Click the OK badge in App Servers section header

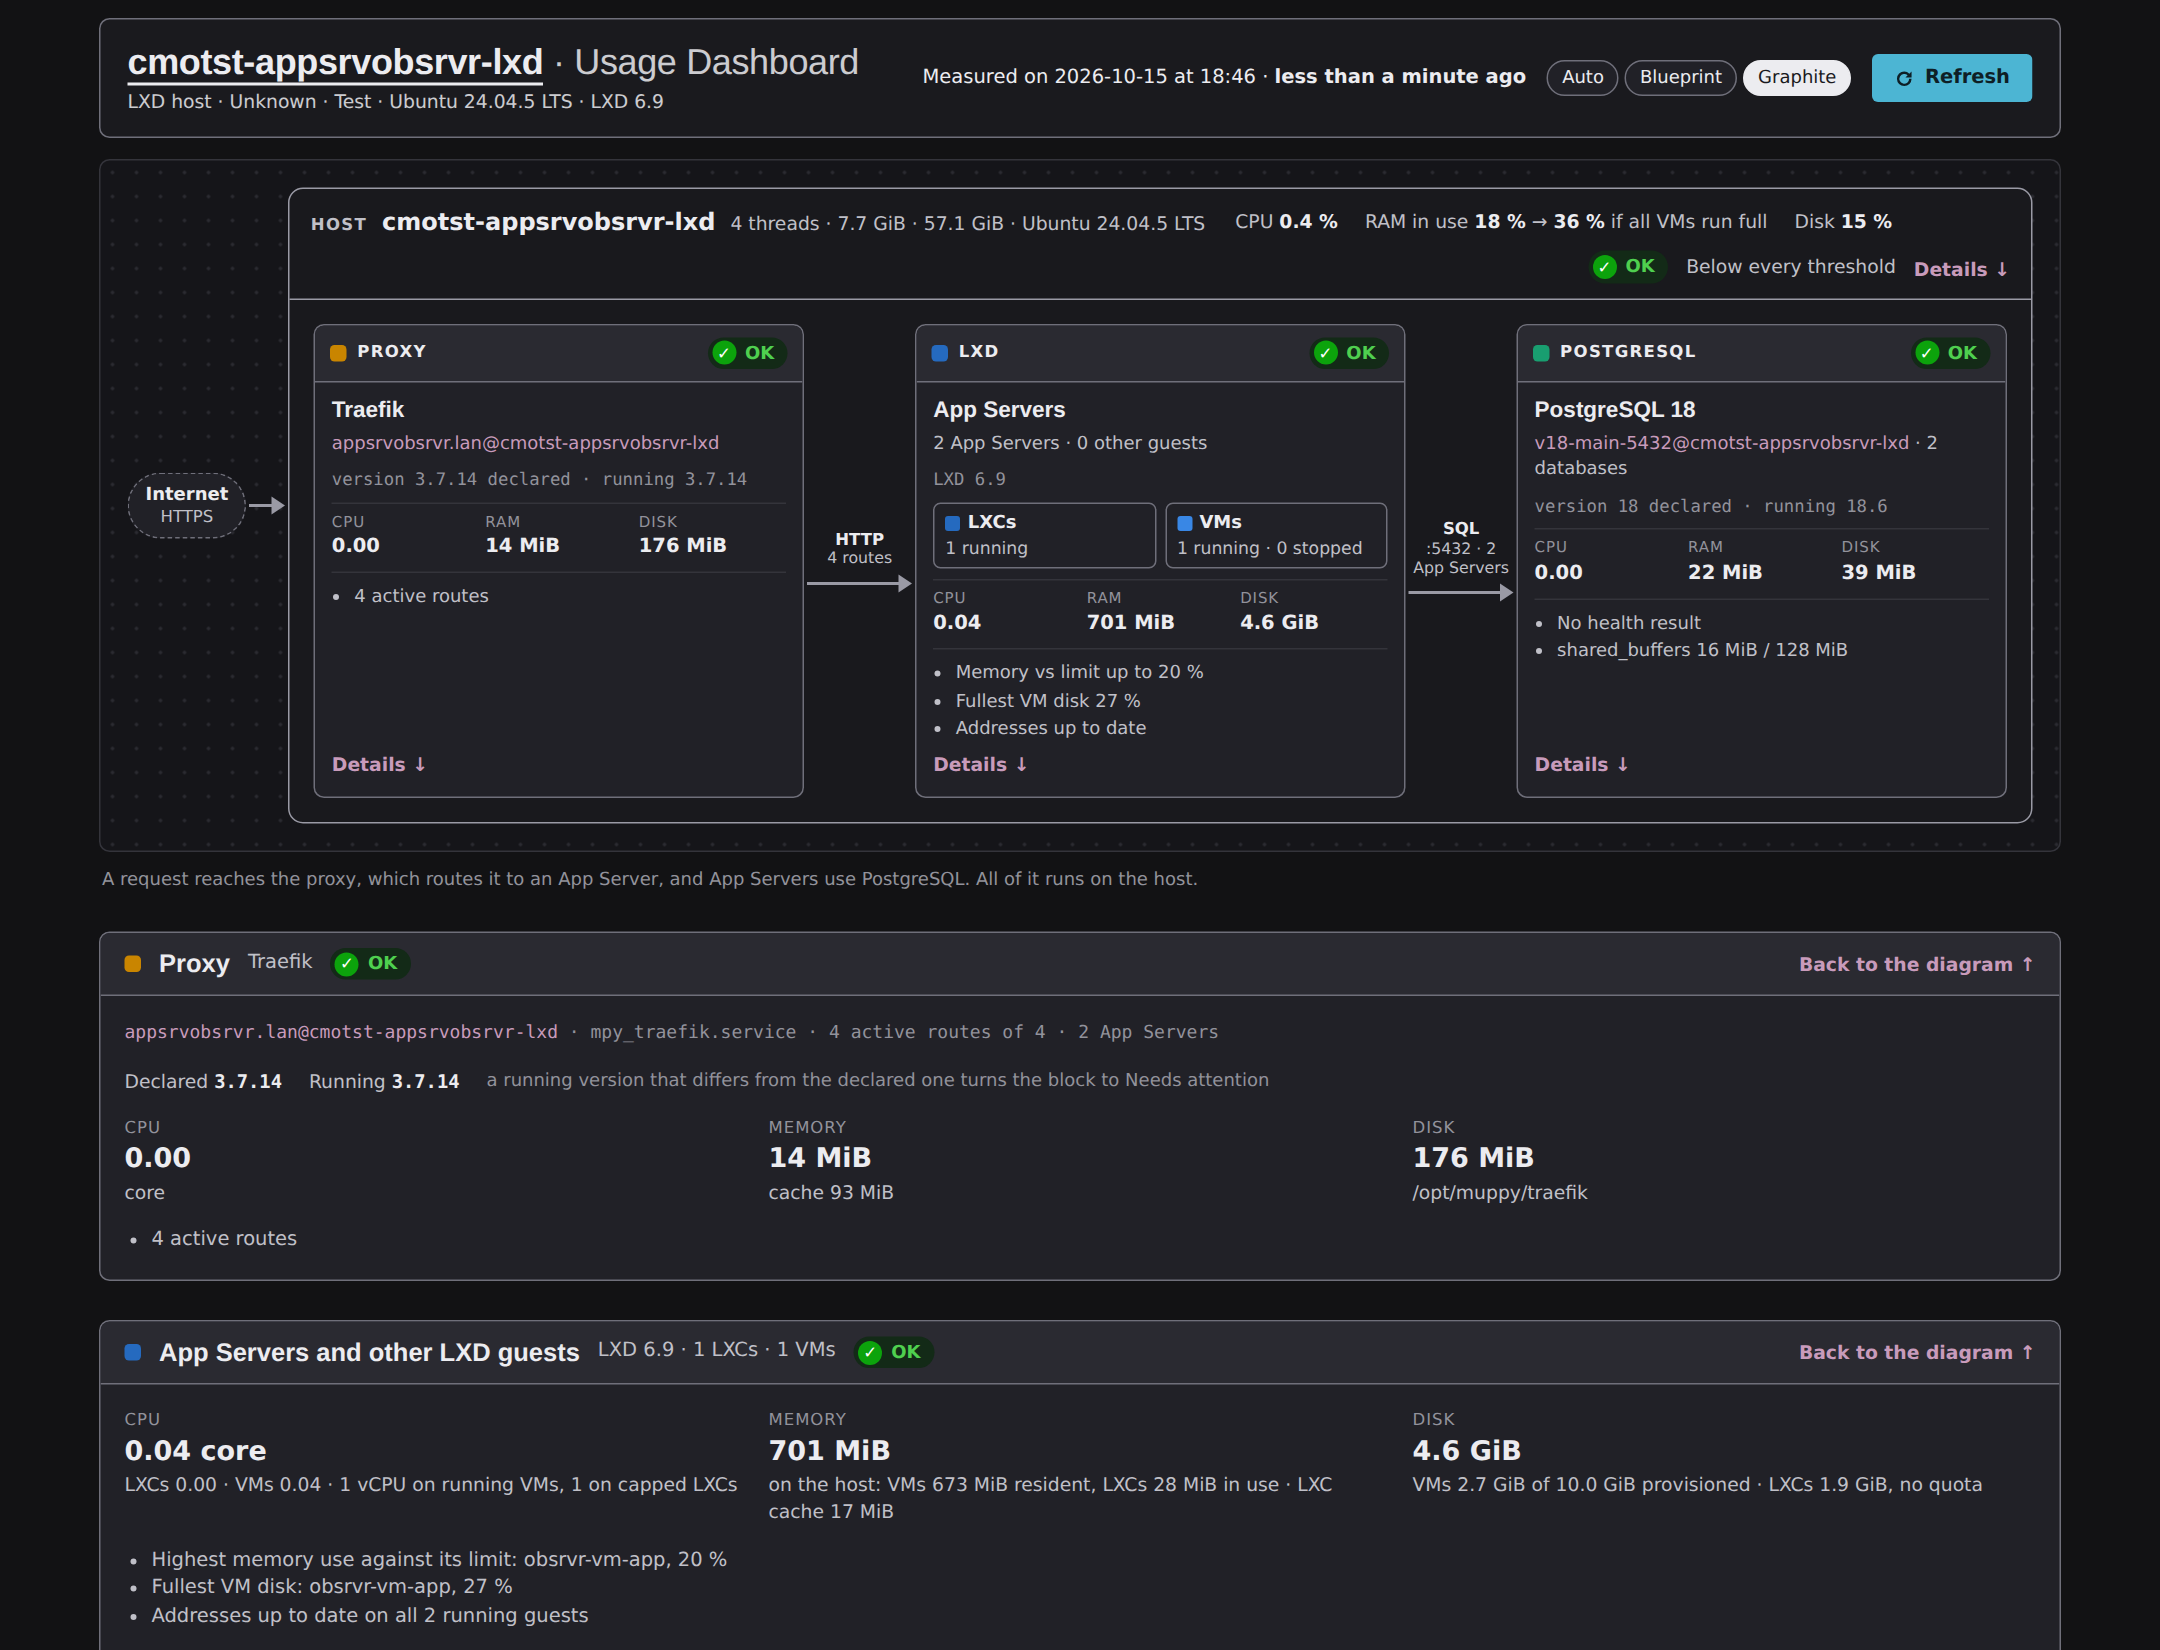pyautogui.click(x=894, y=1352)
